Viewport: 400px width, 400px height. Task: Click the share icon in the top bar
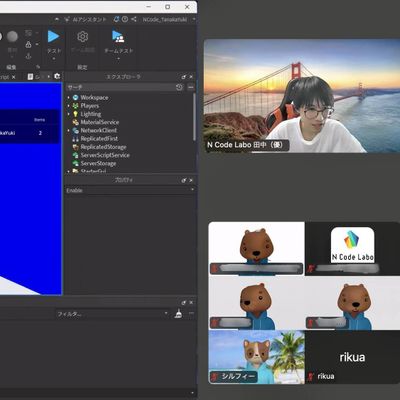coord(134,19)
